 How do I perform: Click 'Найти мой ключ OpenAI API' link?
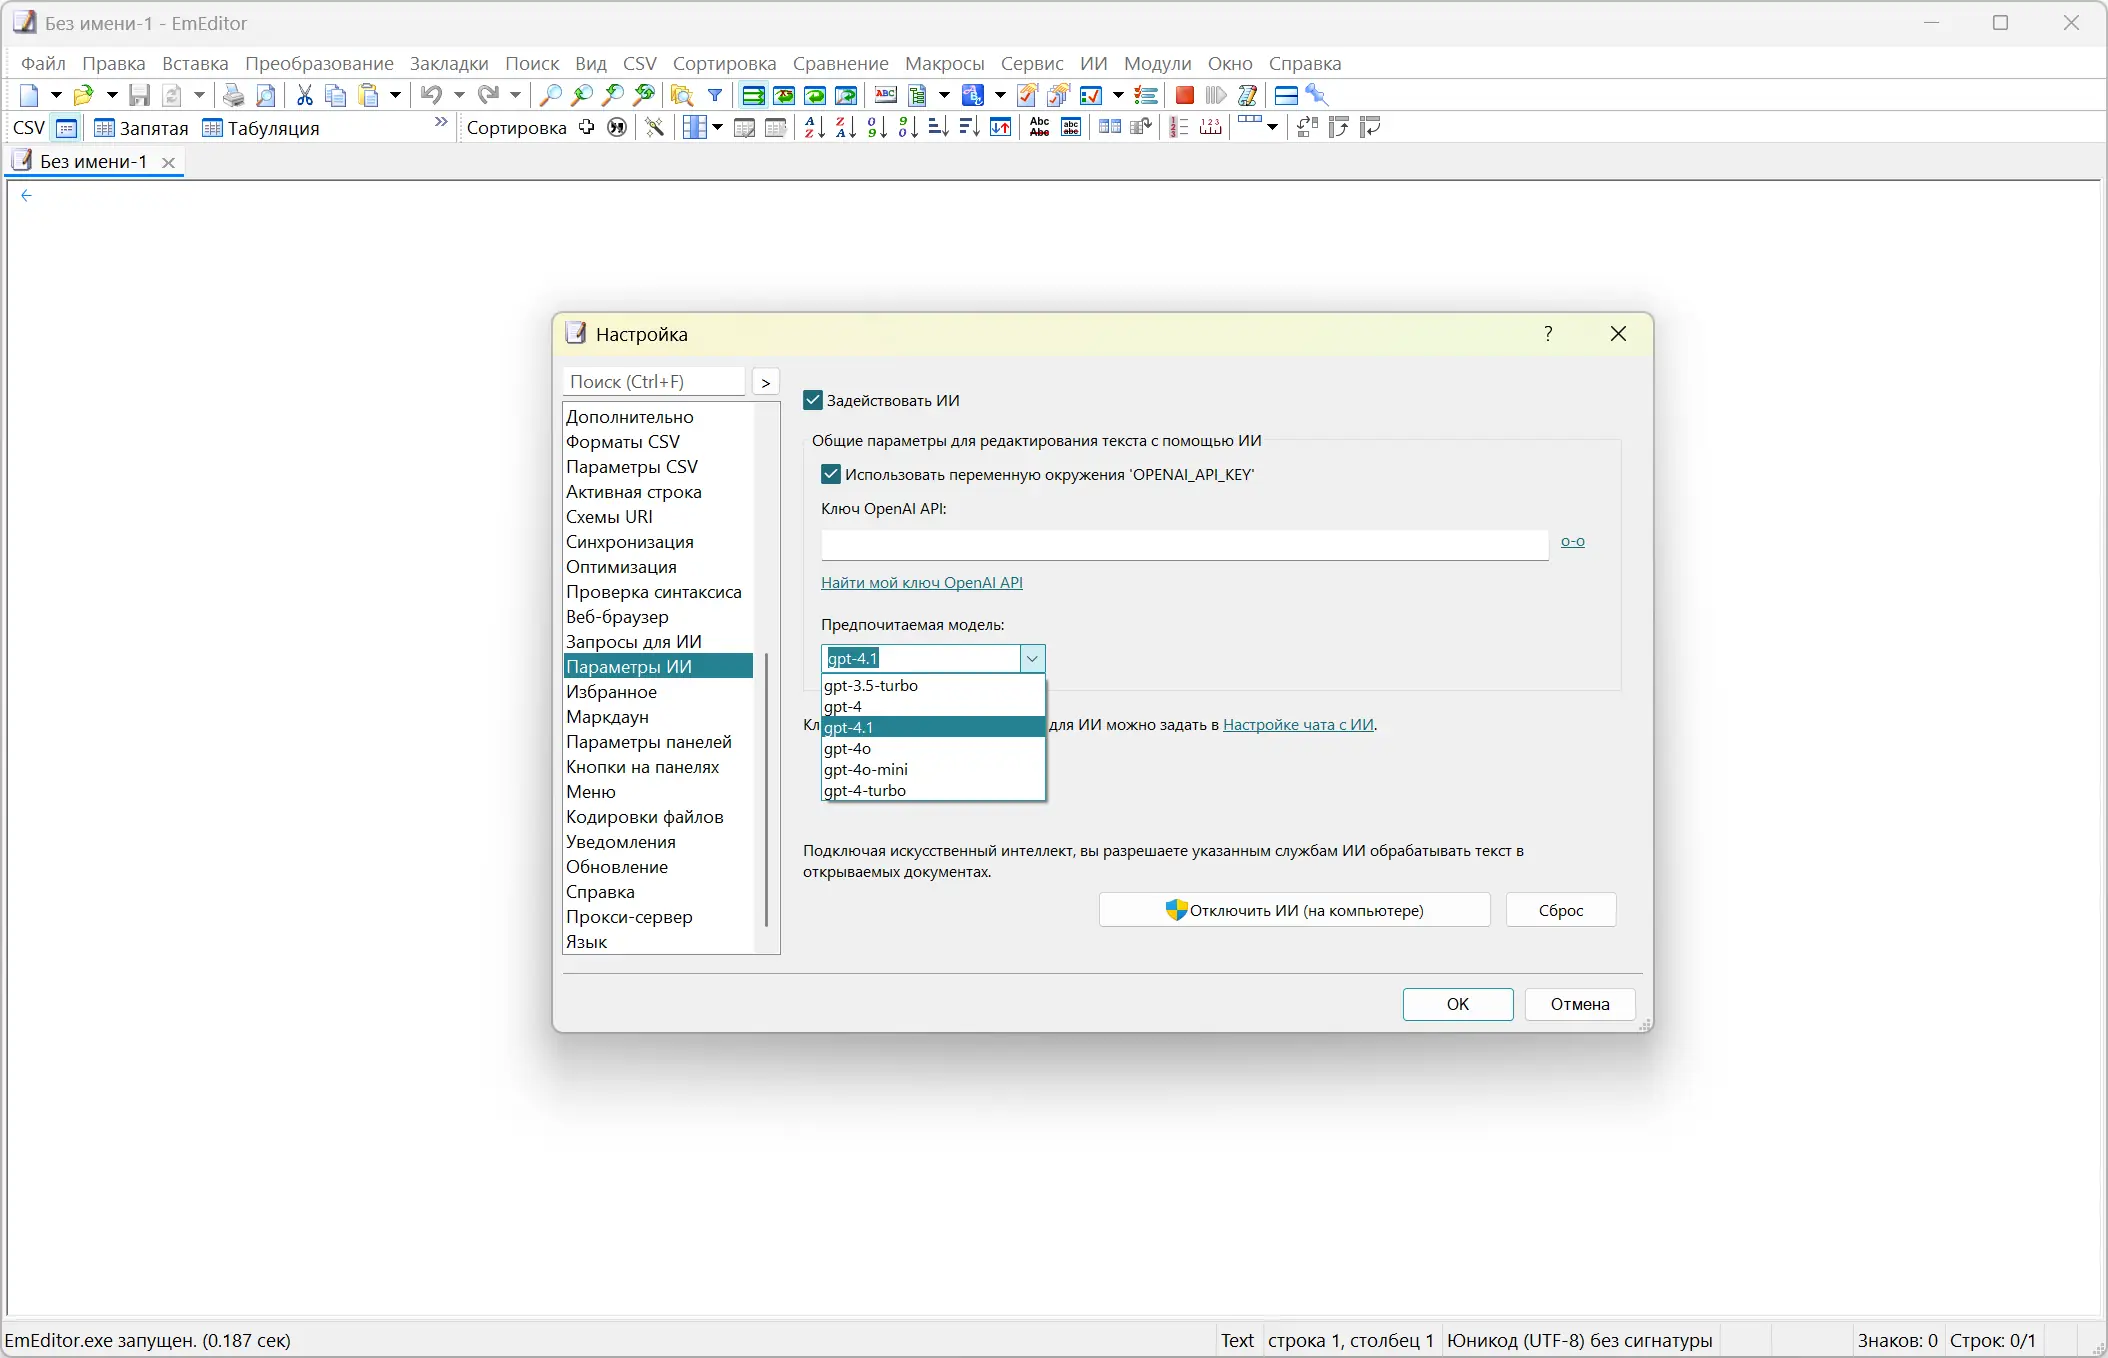tap(921, 582)
